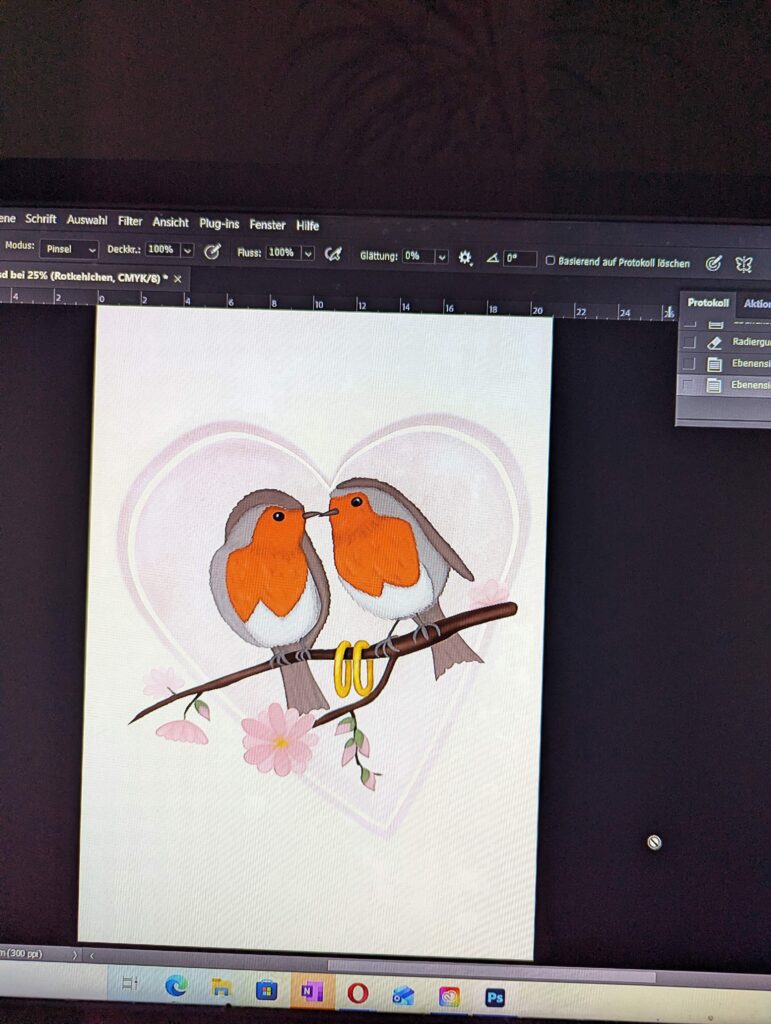Click the pressure-for-size target icon
This screenshot has width=771, height=1024.
pyautogui.click(x=713, y=263)
